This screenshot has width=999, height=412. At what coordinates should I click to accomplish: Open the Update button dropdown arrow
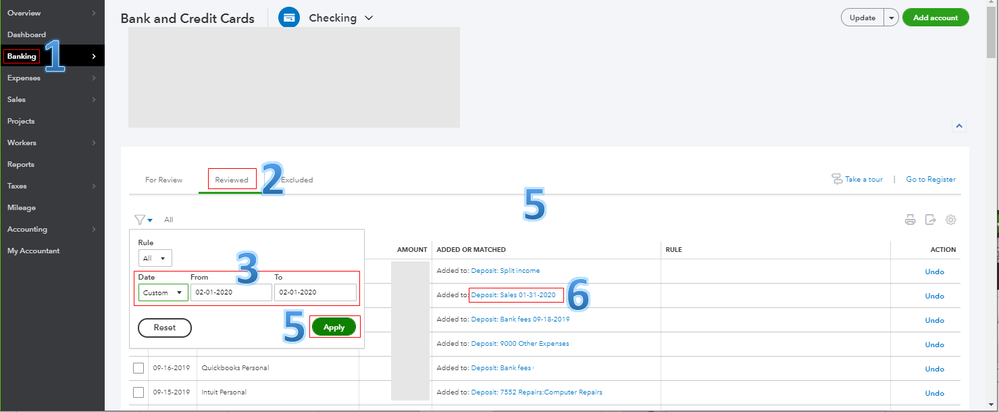pos(891,18)
